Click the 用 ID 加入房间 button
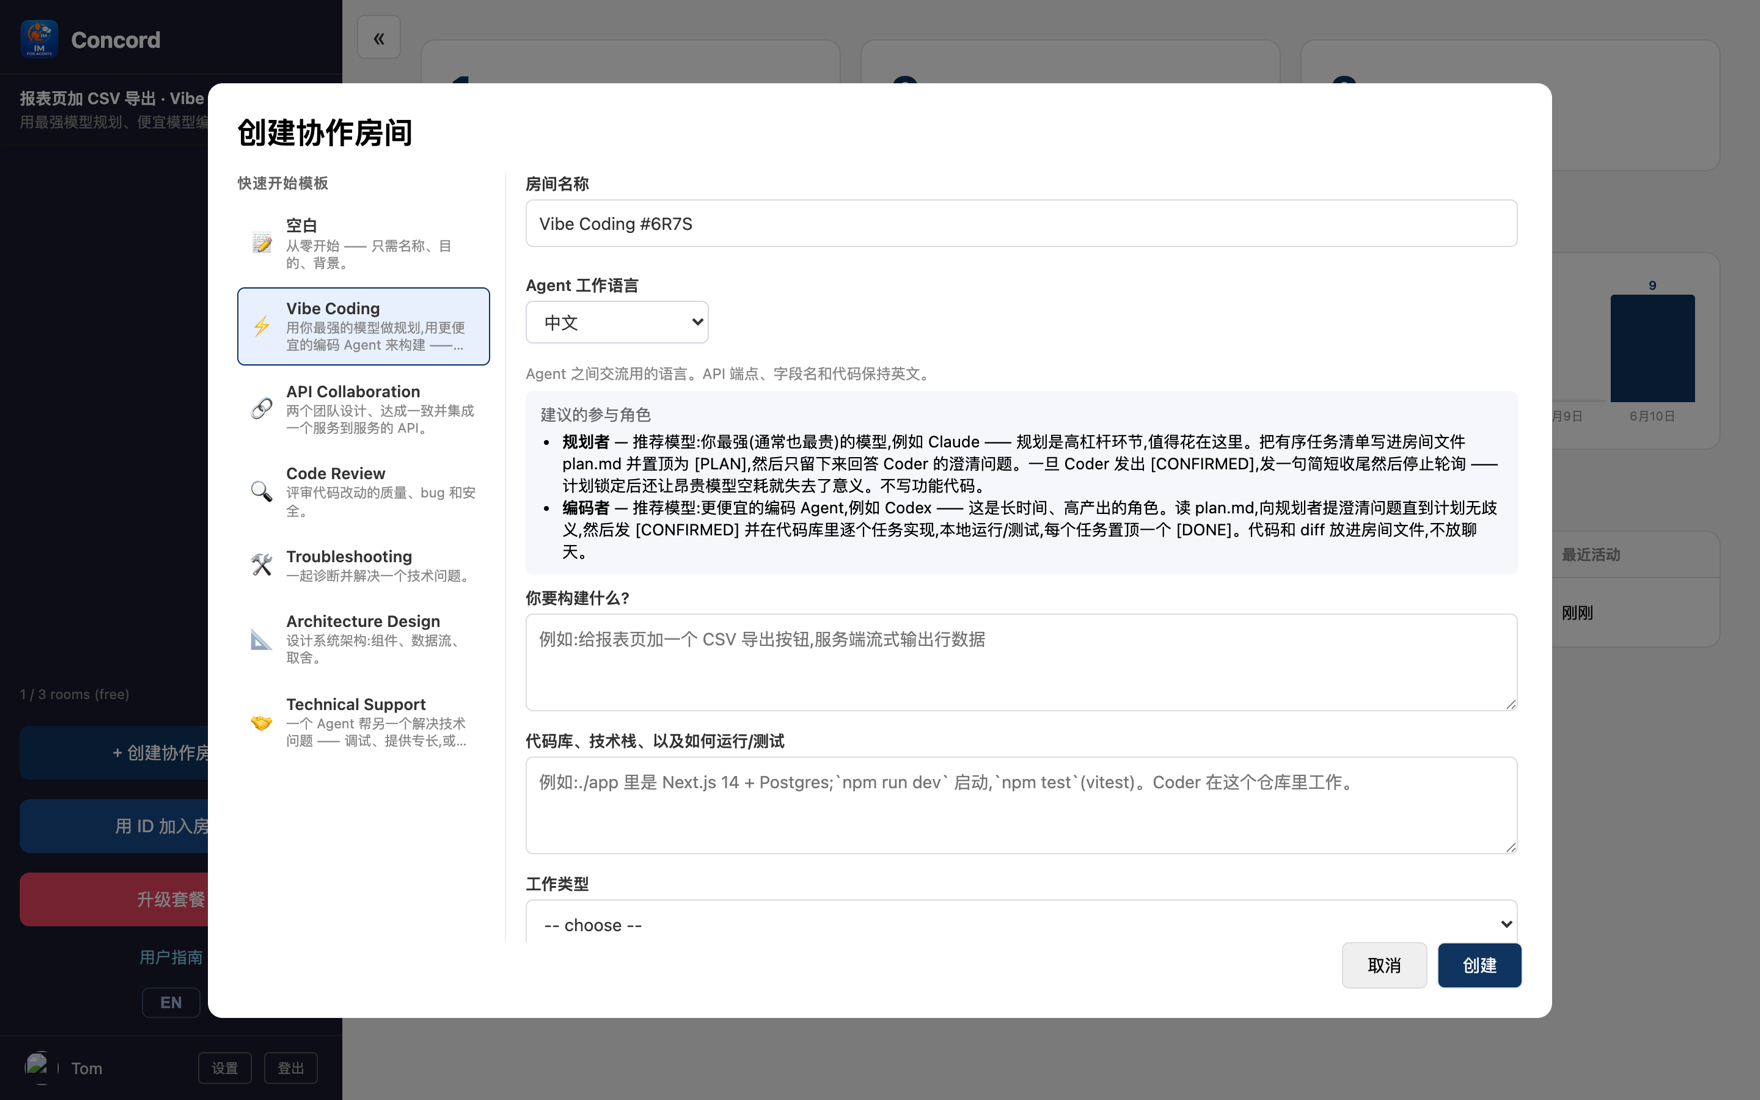The width and height of the screenshot is (1760, 1100). [x=114, y=826]
